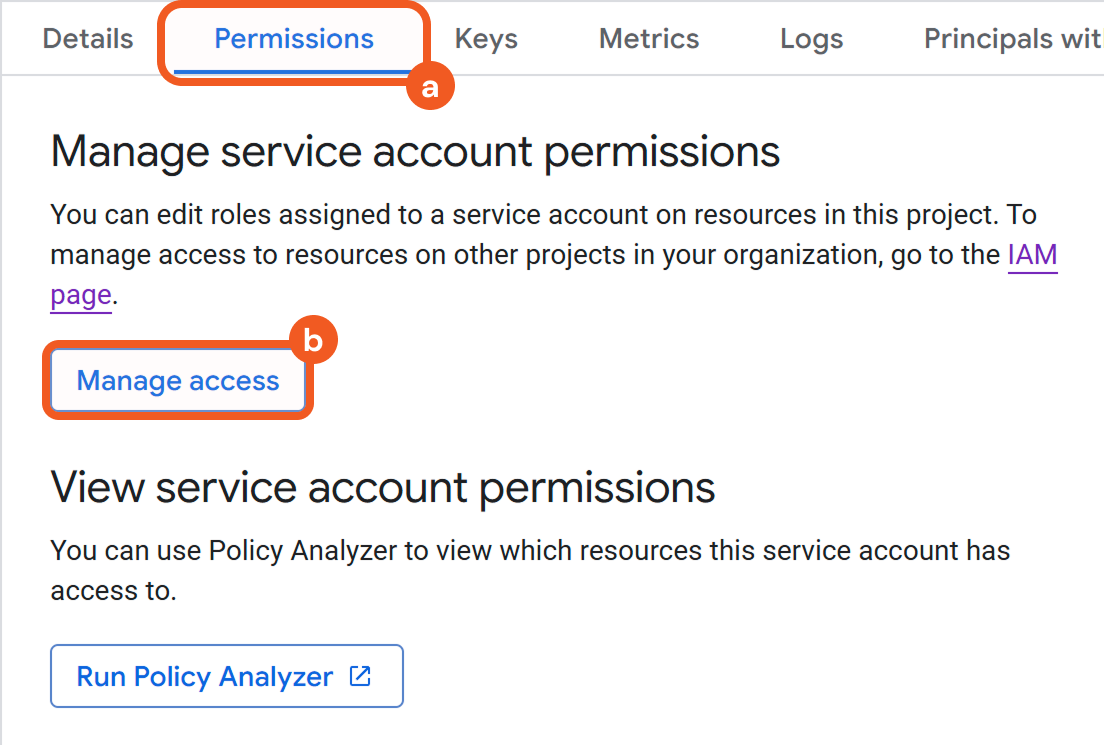Switch to the Keys tab

(486, 39)
